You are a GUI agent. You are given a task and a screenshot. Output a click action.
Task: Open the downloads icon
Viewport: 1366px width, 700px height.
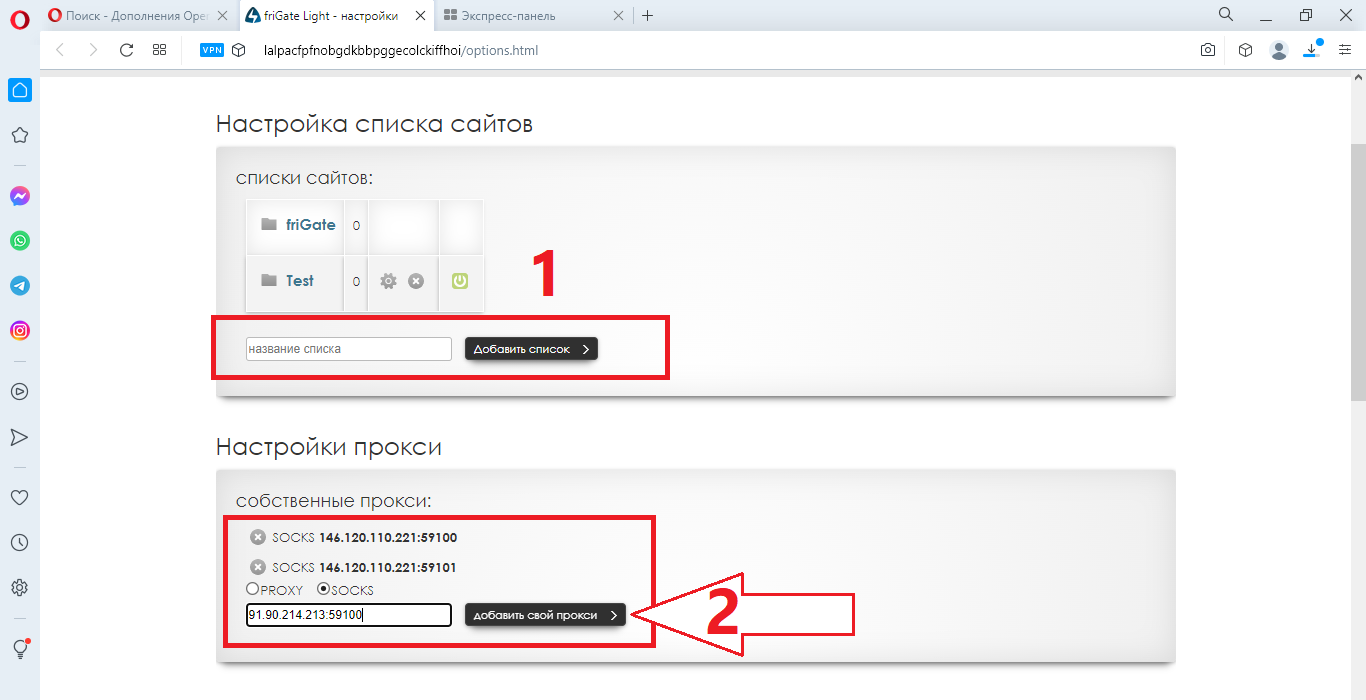pyautogui.click(x=1312, y=49)
